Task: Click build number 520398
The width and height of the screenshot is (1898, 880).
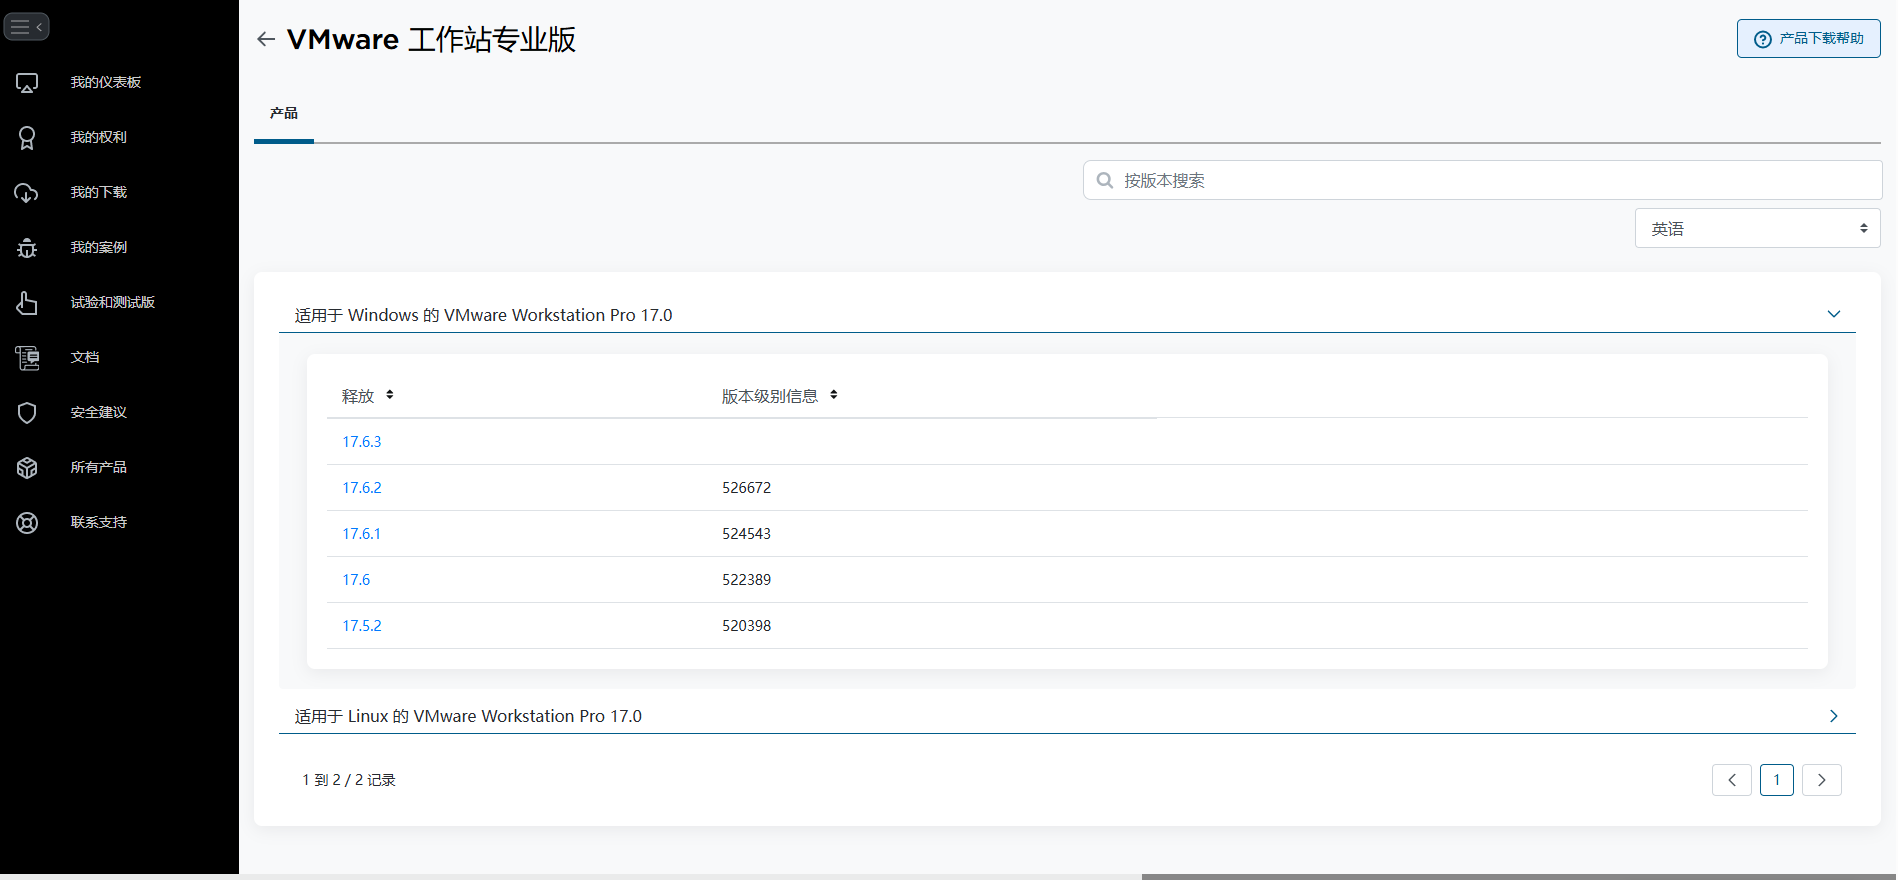Action: click(747, 626)
